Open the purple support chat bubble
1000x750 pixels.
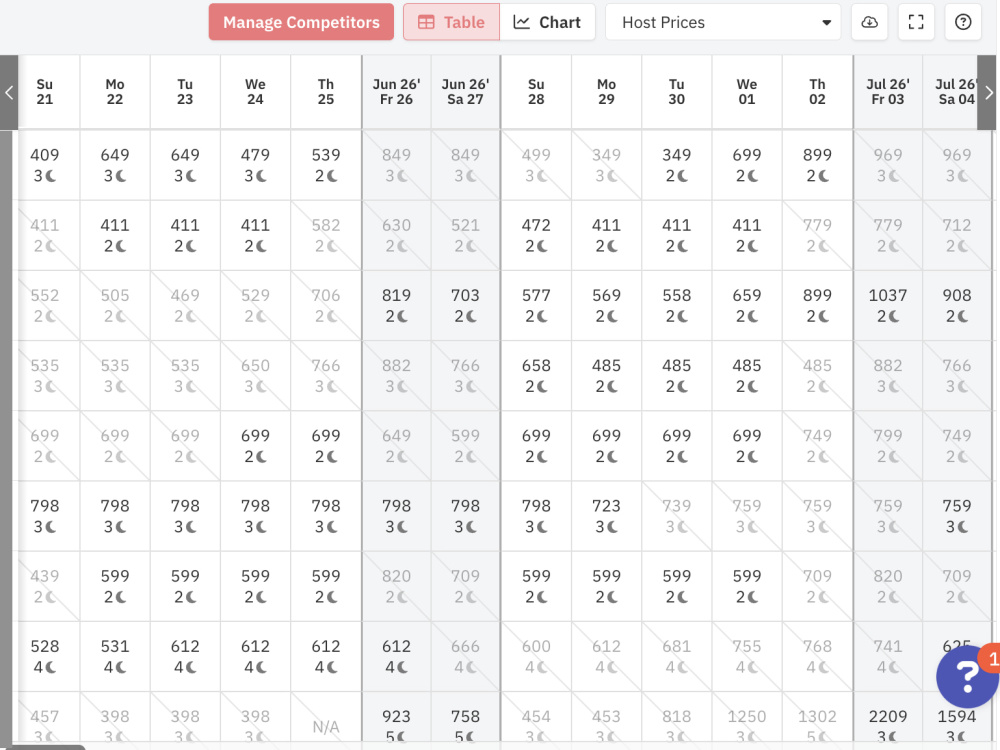pyautogui.click(x=967, y=676)
